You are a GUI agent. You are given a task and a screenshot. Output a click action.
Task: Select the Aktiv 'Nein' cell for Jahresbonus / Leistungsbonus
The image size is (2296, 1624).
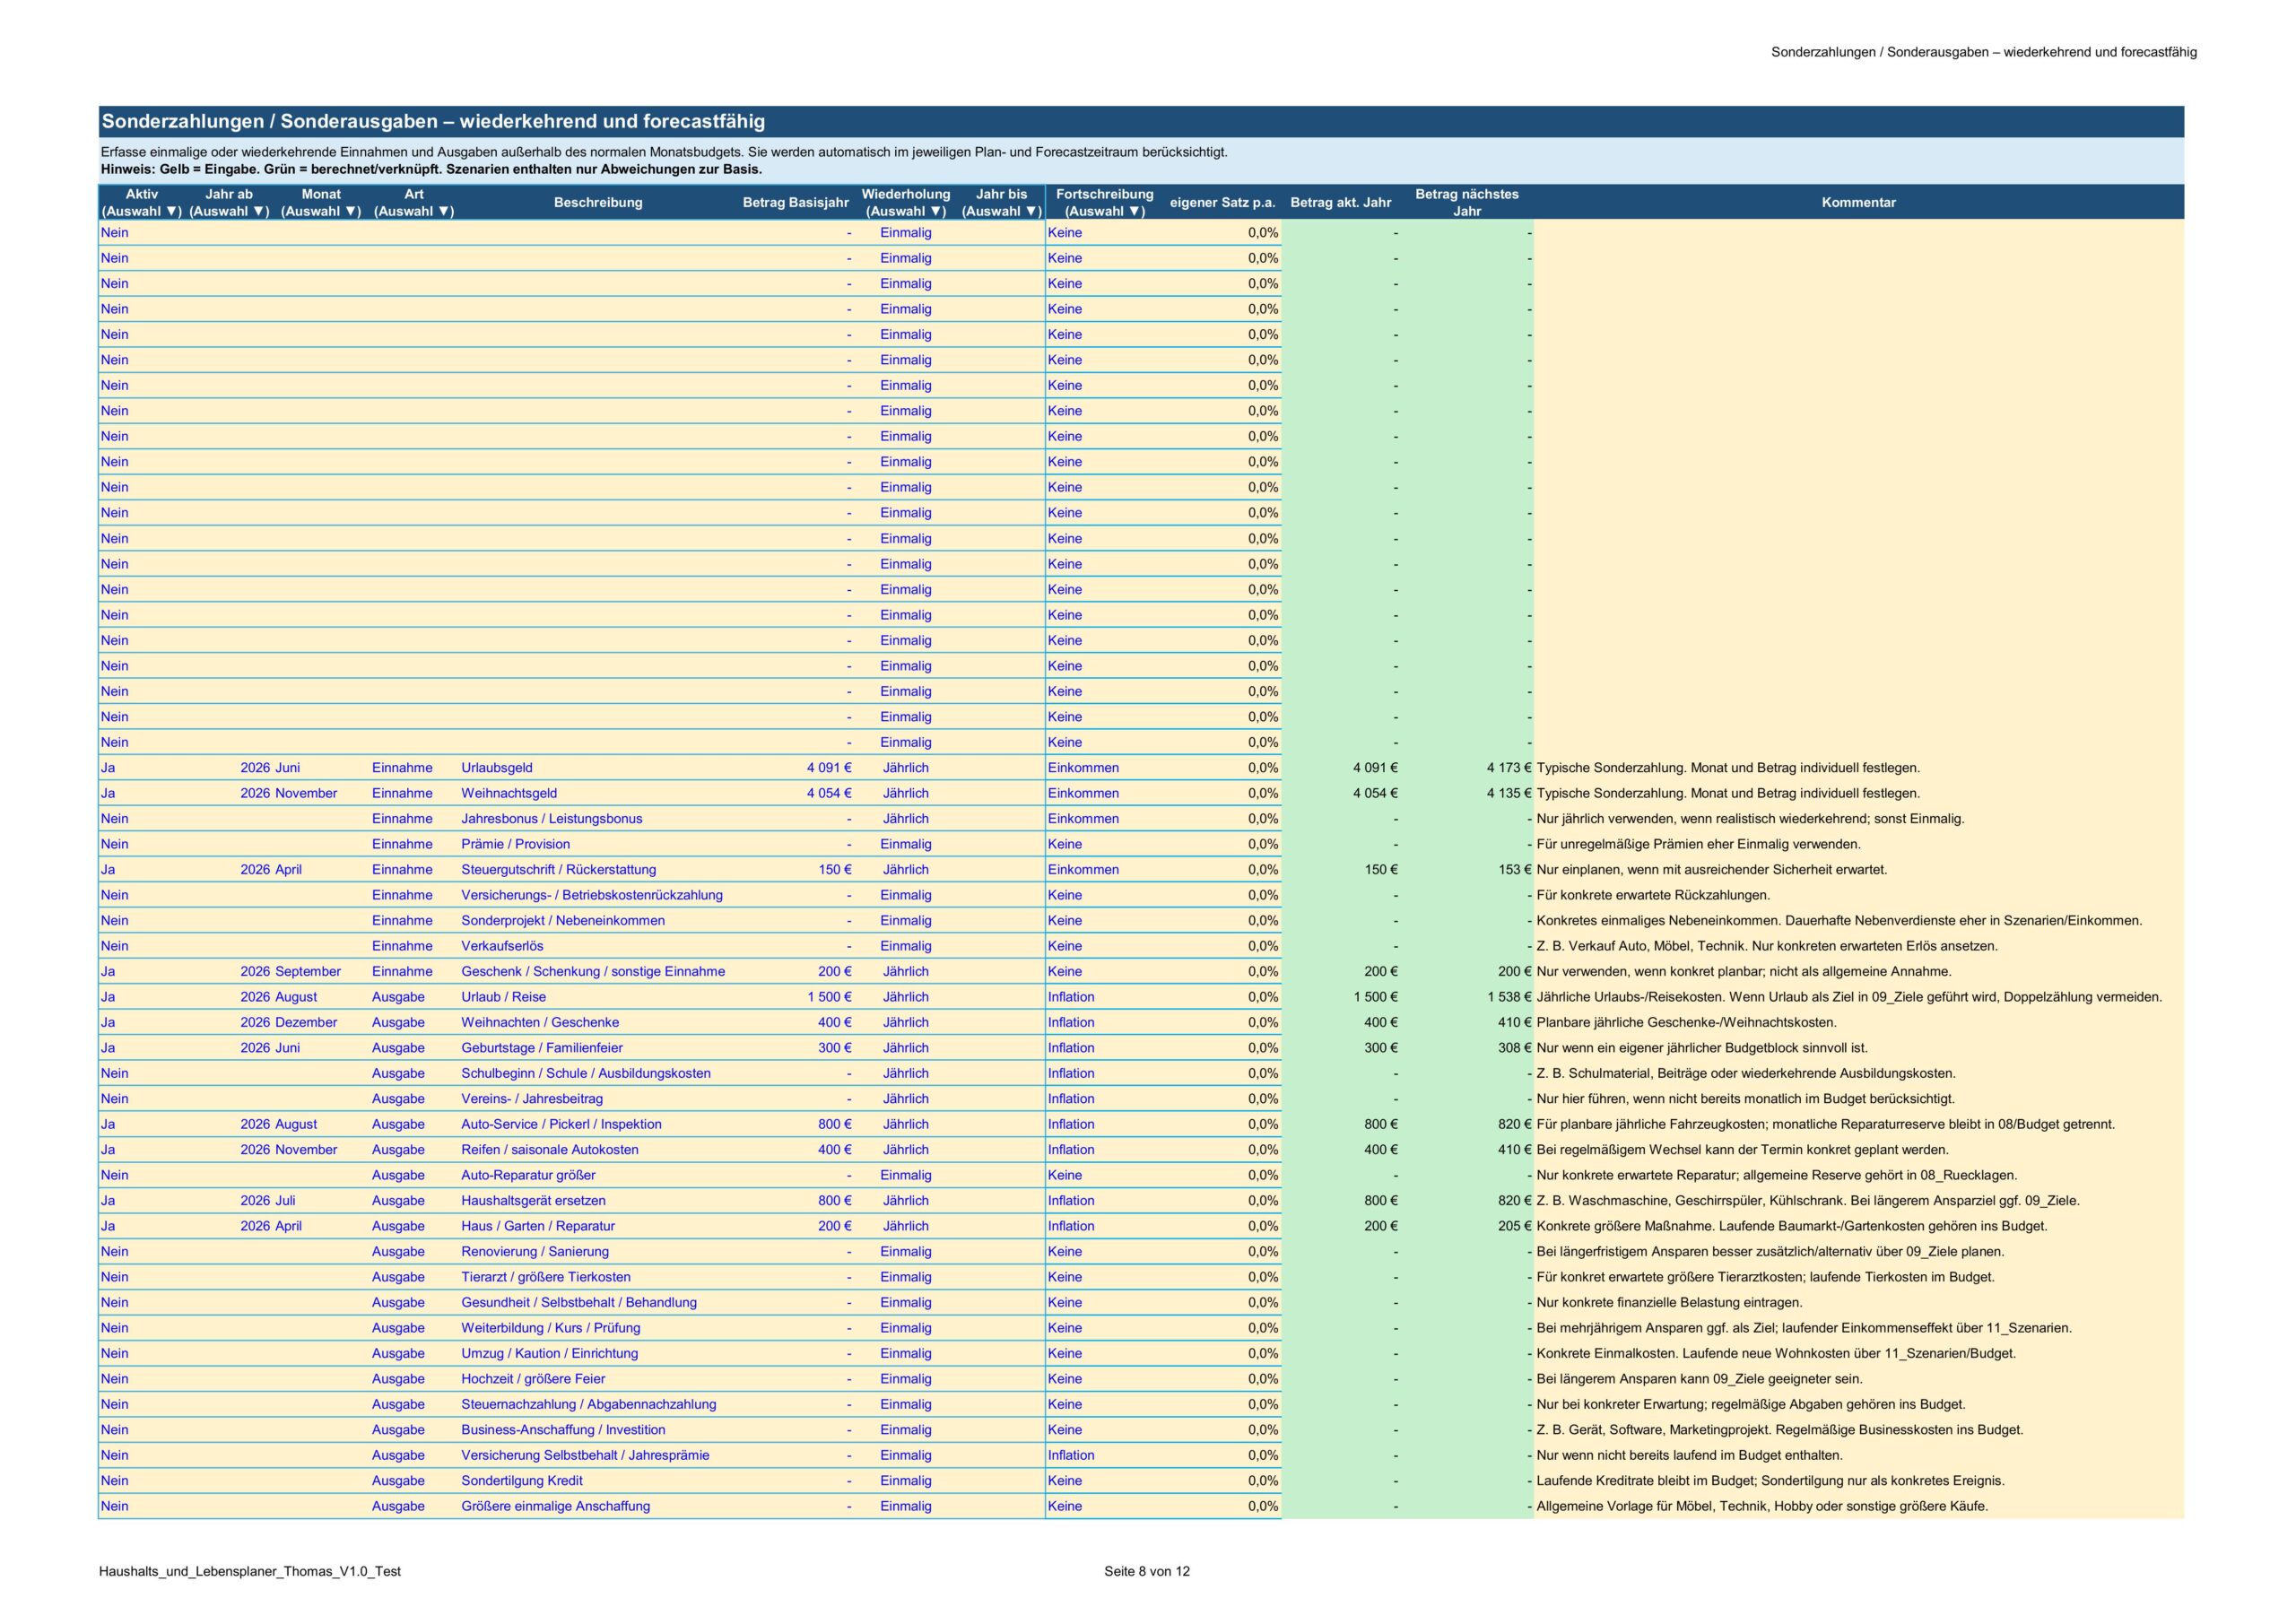click(x=142, y=819)
